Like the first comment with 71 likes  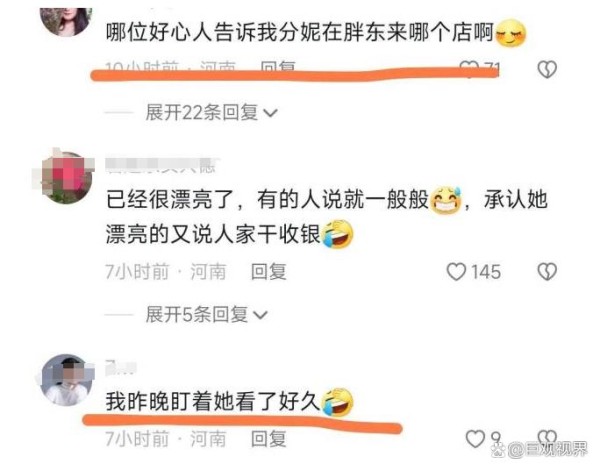pos(468,68)
